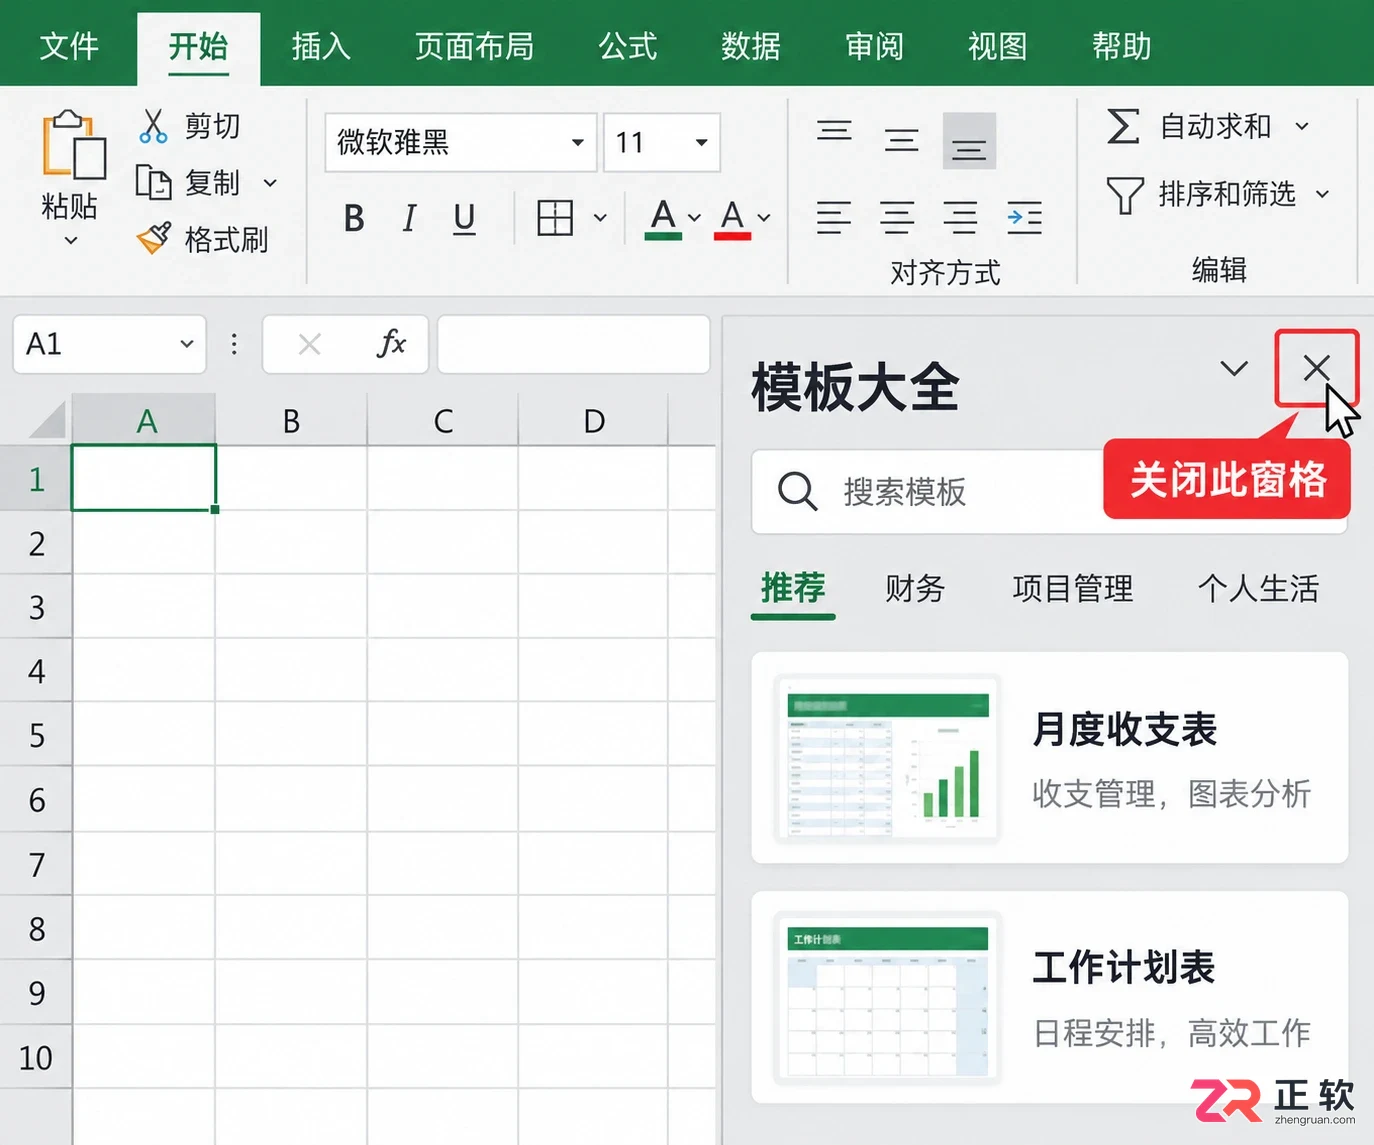The height and width of the screenshot is (1145, 1374).
Task: Apply cell borders with the border icon
Action: (555, 217)
